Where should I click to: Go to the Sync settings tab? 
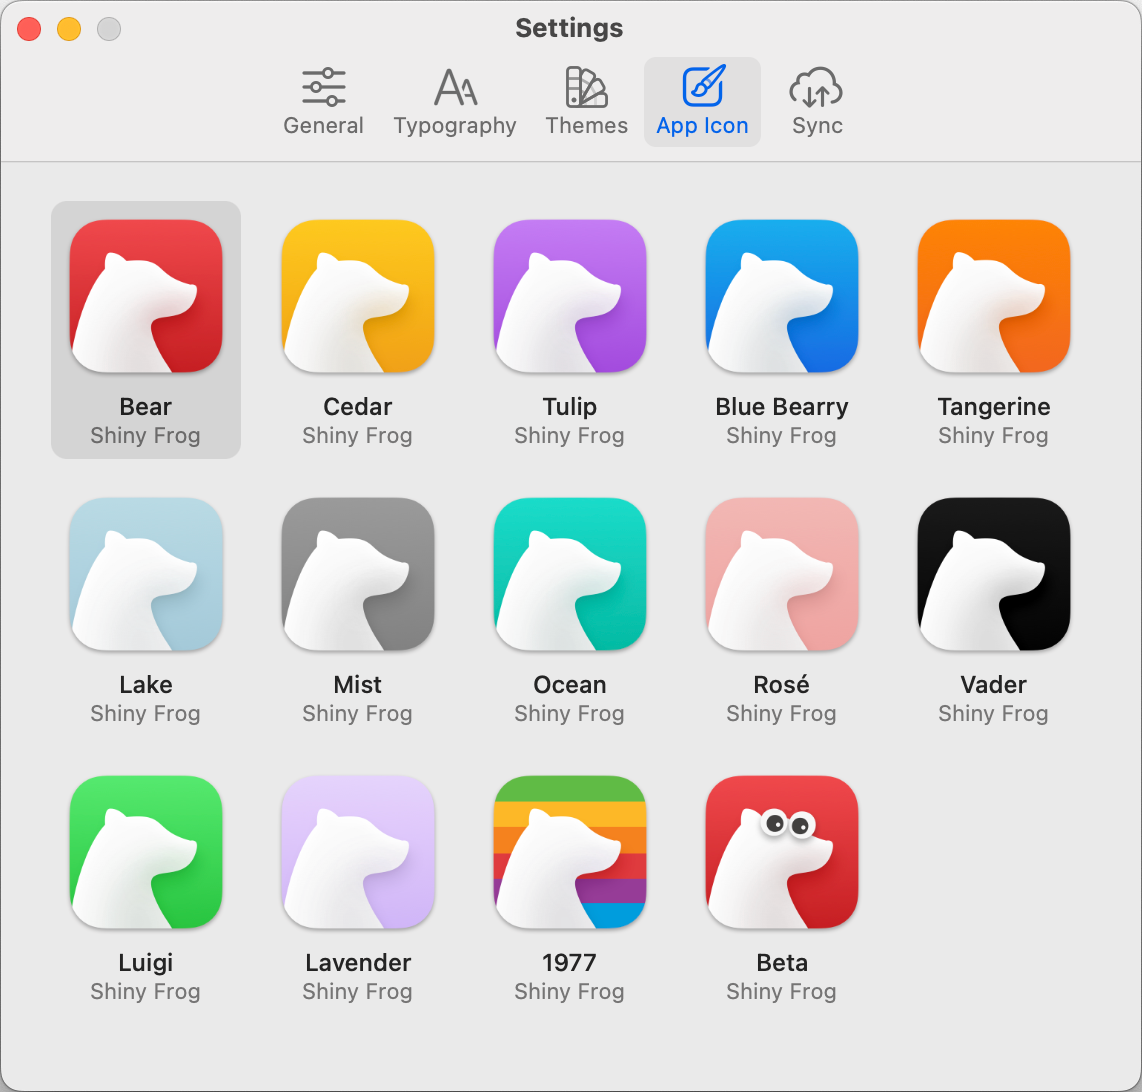tap(817, 102)
